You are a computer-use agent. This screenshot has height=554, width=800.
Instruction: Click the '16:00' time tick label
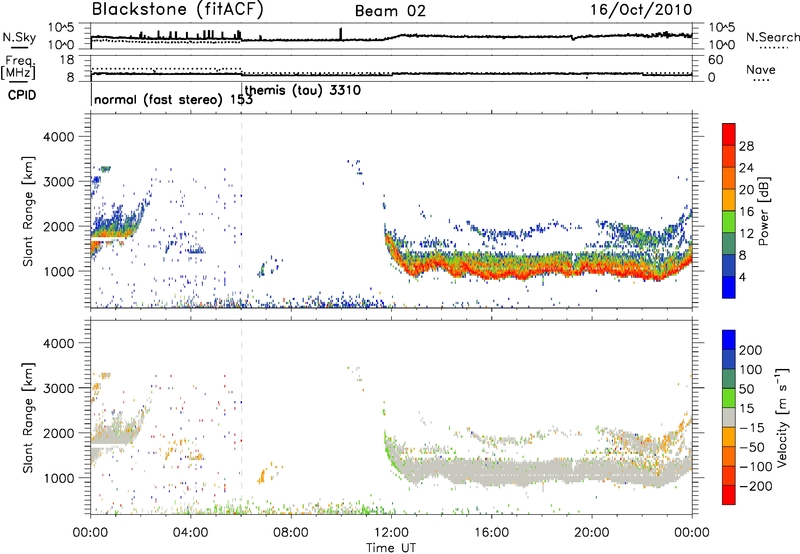[491, 533]
